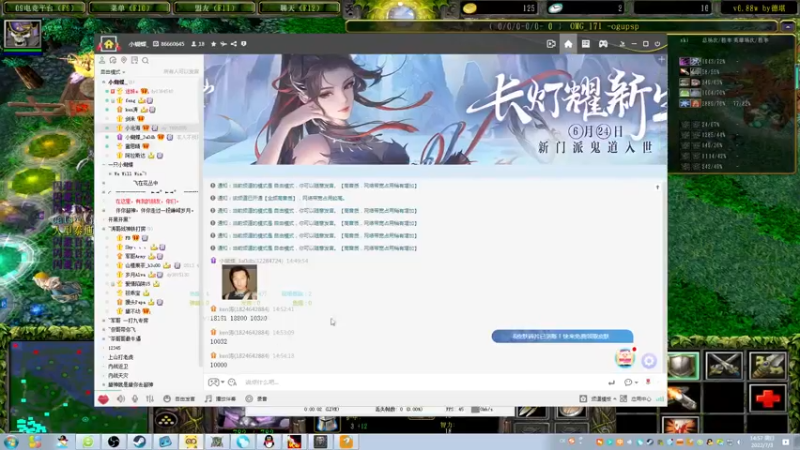Click the game chat F12 button
The image size is (800, 450).
(299, 8)
